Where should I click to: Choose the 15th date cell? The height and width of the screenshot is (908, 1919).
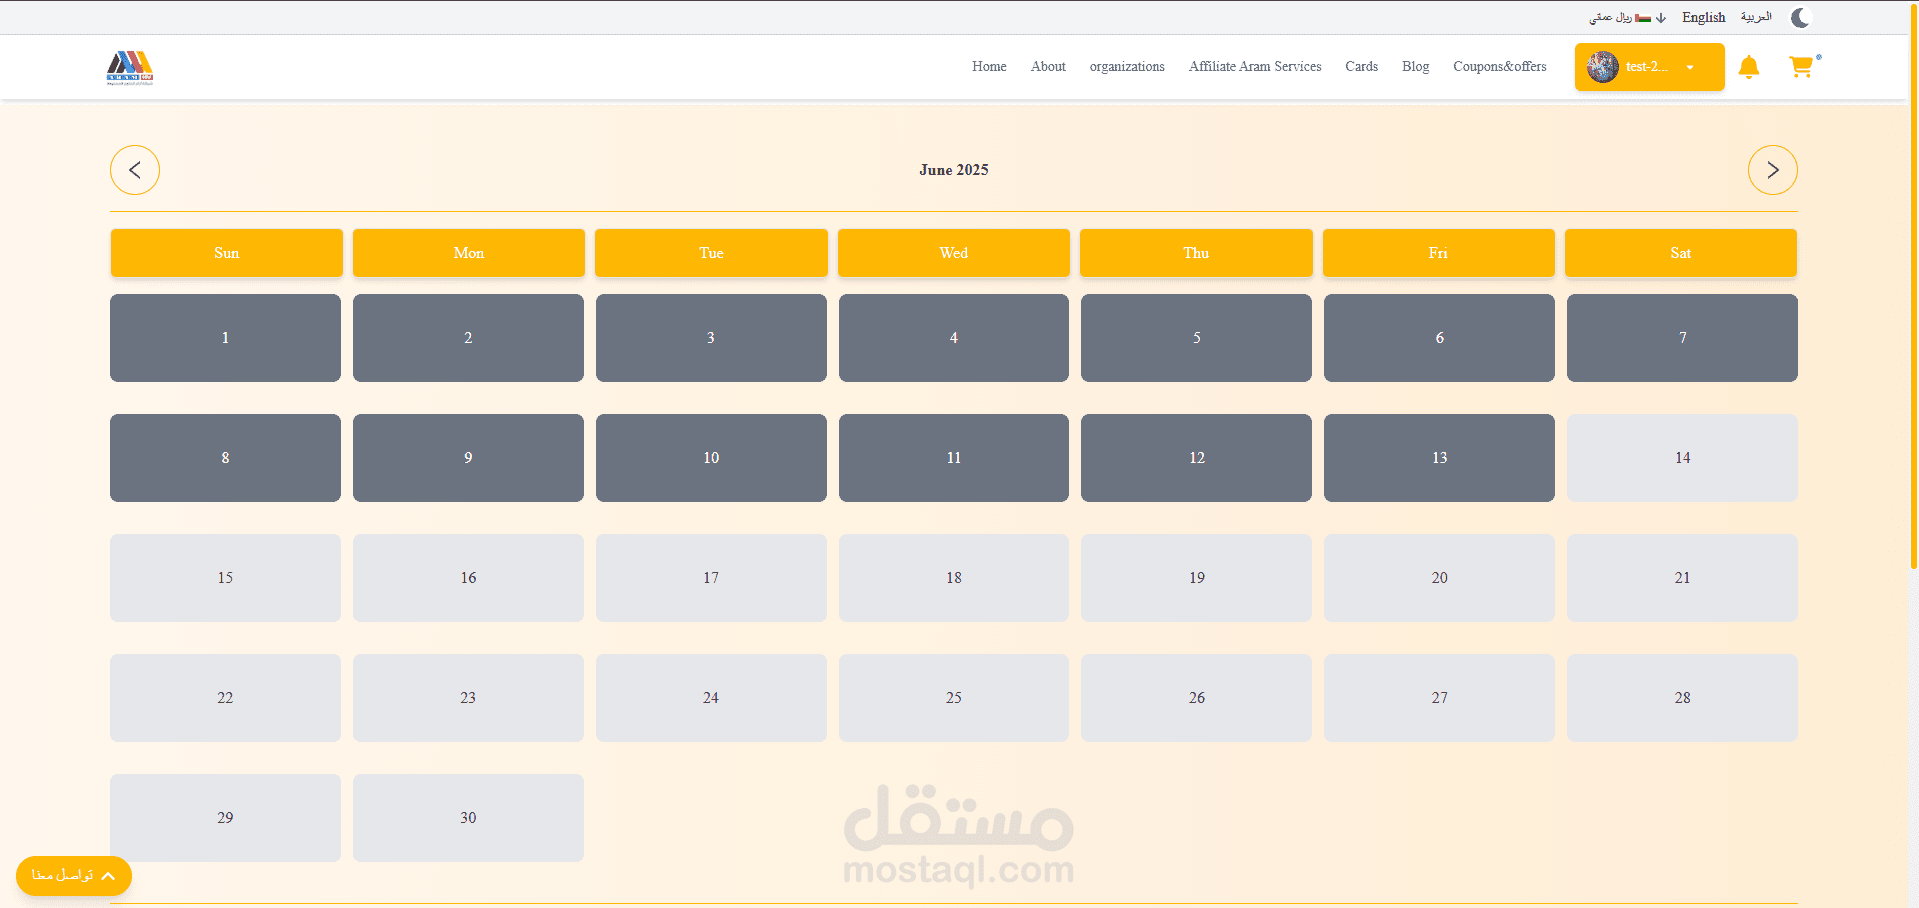pos(225,578)
